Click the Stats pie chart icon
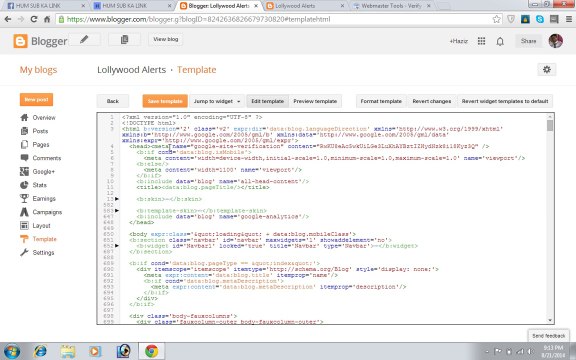This screenshot has width=576, height=360. [x=24, y=185]
